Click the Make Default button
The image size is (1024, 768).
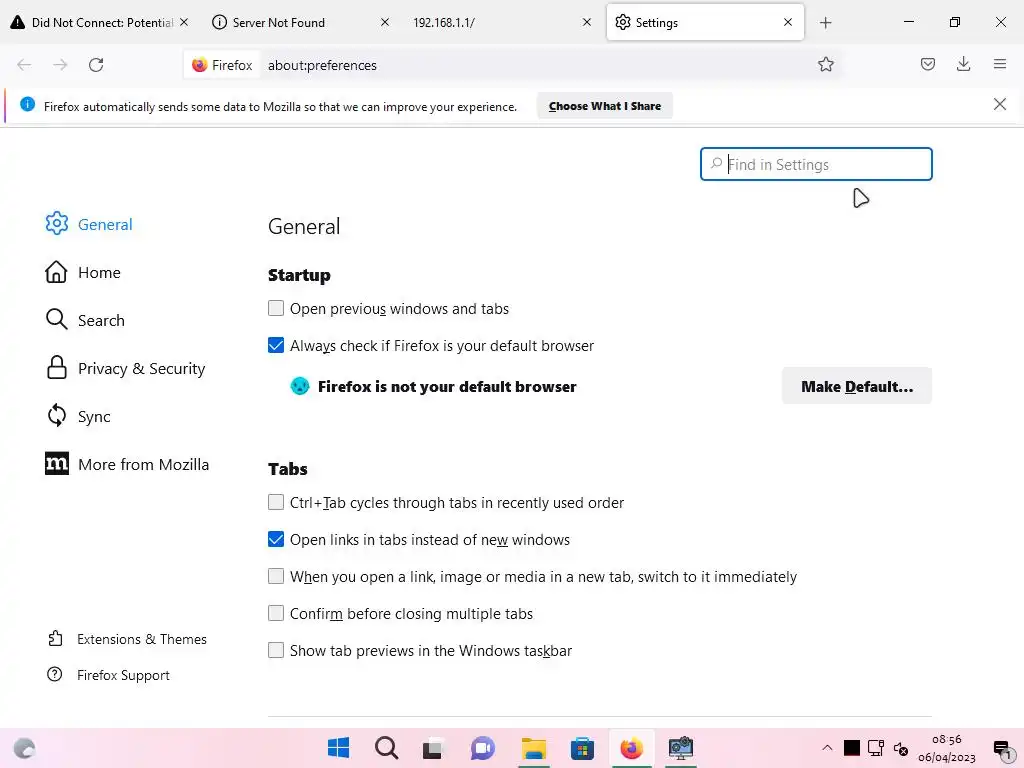pyautogui.click(x=856, y=386)
